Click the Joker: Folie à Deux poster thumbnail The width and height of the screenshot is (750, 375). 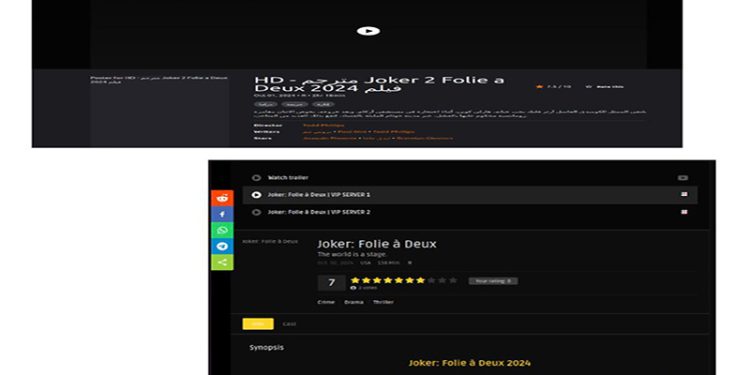[270, 242]
